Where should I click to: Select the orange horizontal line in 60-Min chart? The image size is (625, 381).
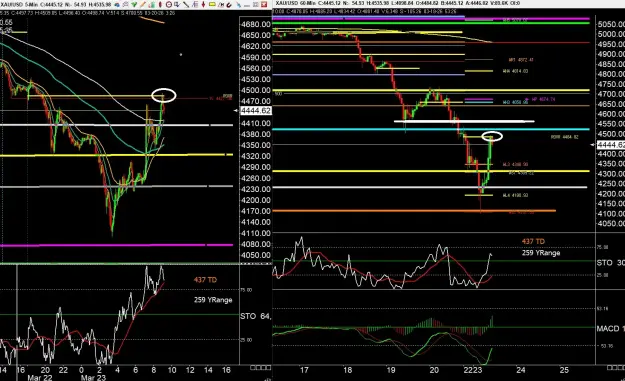(x=414, y=211)
